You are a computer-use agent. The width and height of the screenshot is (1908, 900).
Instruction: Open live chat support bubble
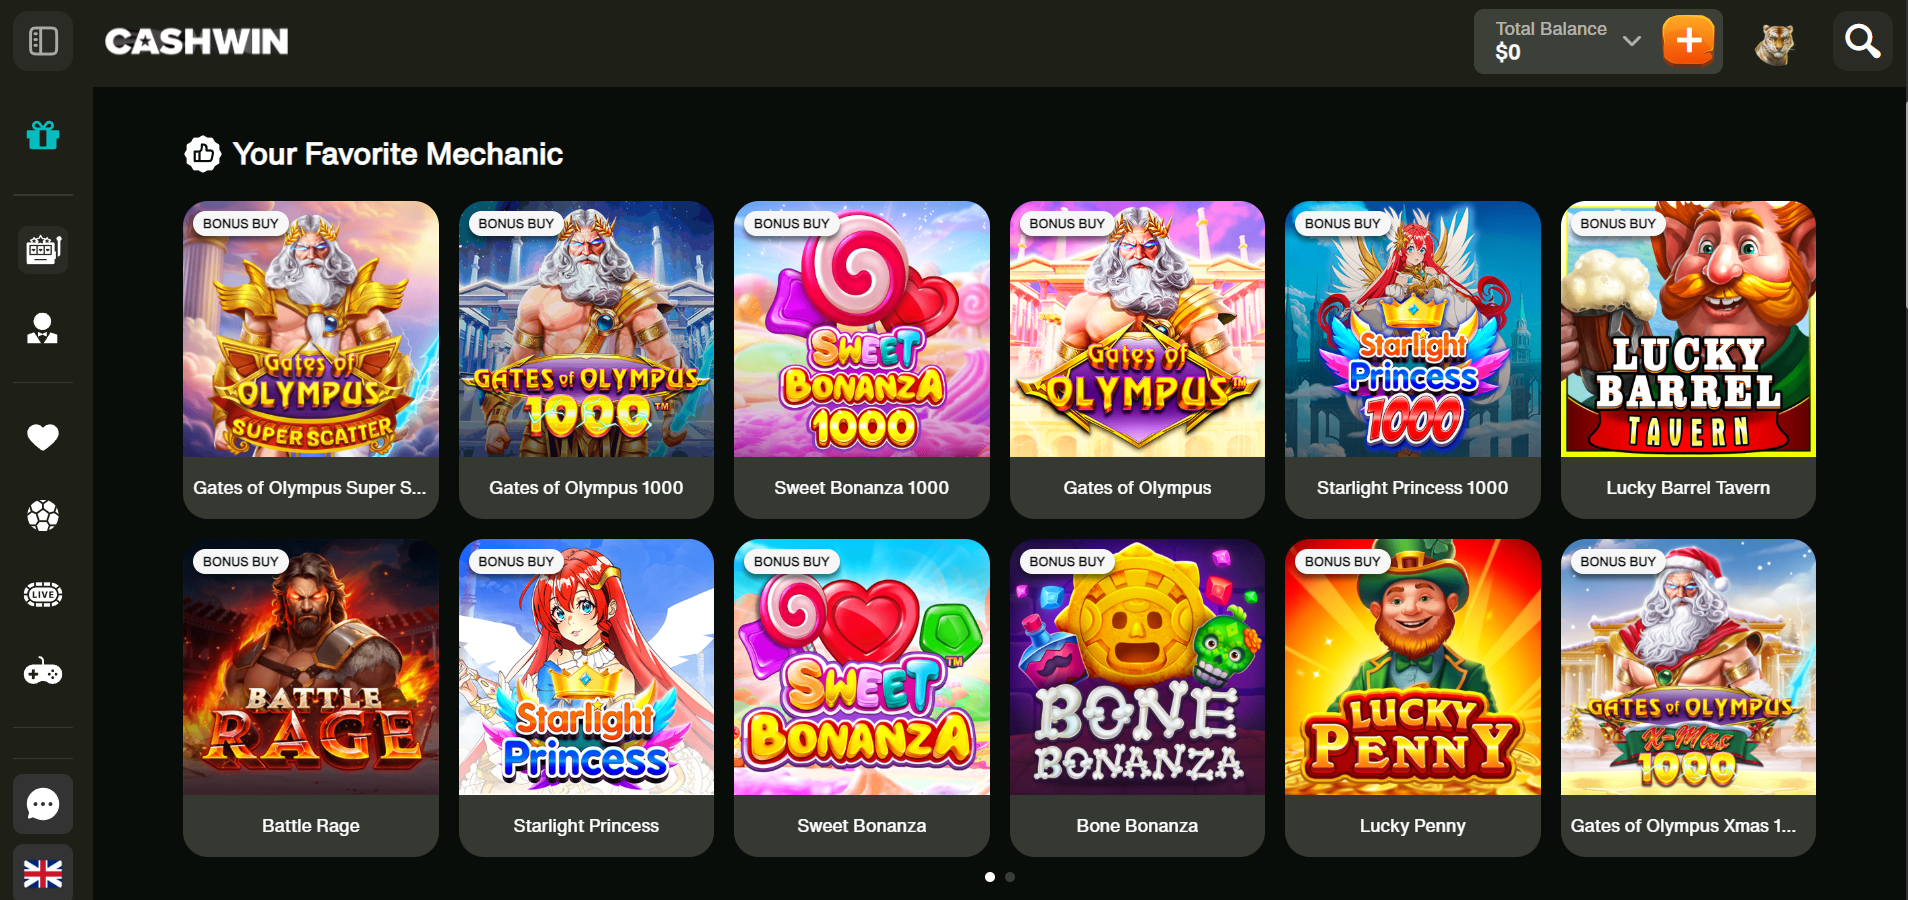43,804
